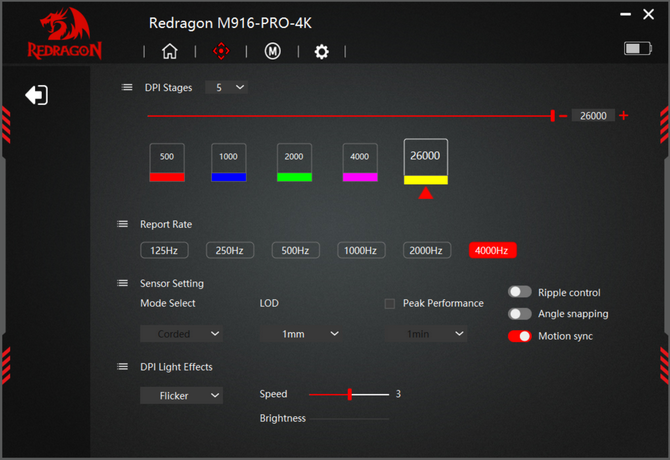Click the light effect Speed slider
Screen dimensions: 670x460
[349, 394]
